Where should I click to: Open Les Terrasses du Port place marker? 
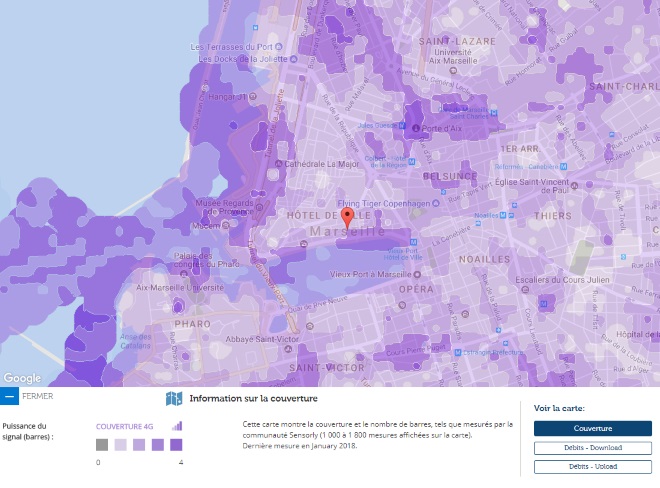279,47
